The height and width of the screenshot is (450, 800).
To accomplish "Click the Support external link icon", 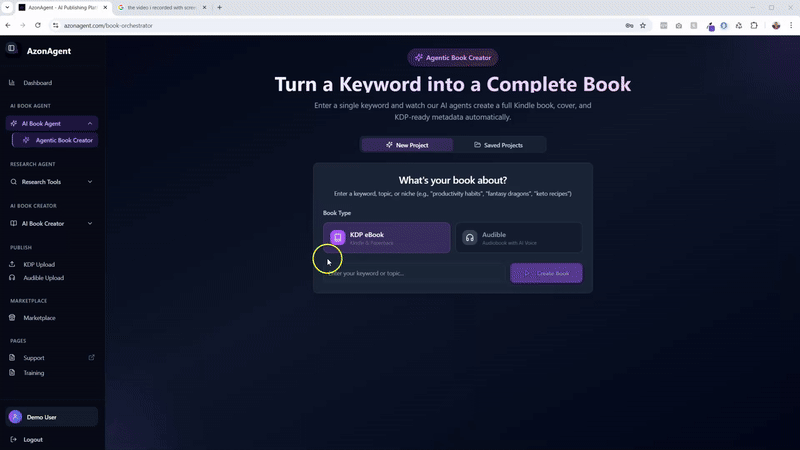I will (92, 358).
